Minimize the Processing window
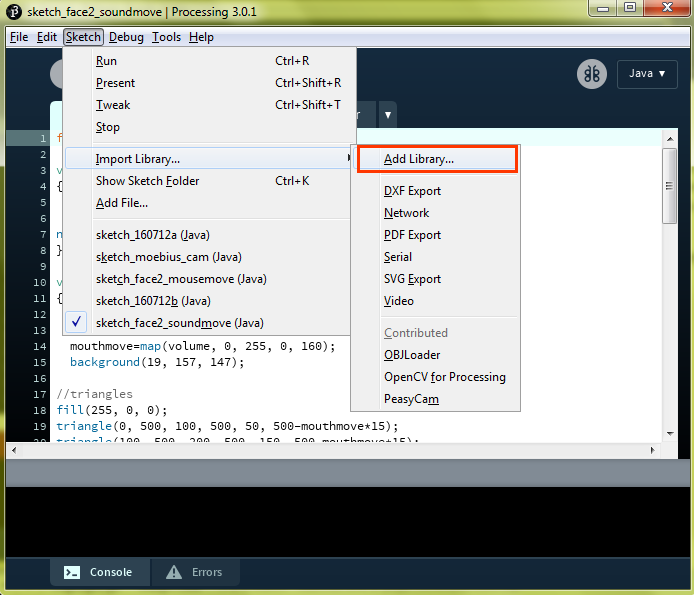Viewport: 694px width, 595px height. 602,8
